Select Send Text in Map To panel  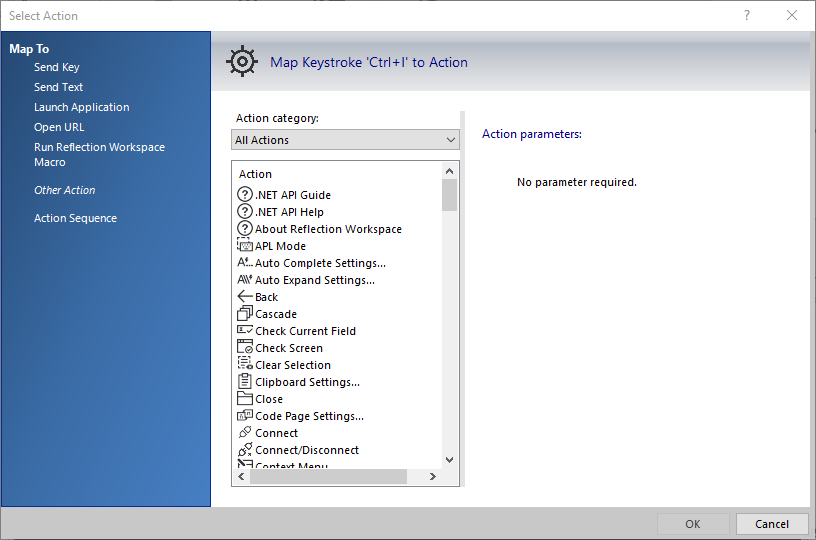pyautogui.click(x=58, y=87)
